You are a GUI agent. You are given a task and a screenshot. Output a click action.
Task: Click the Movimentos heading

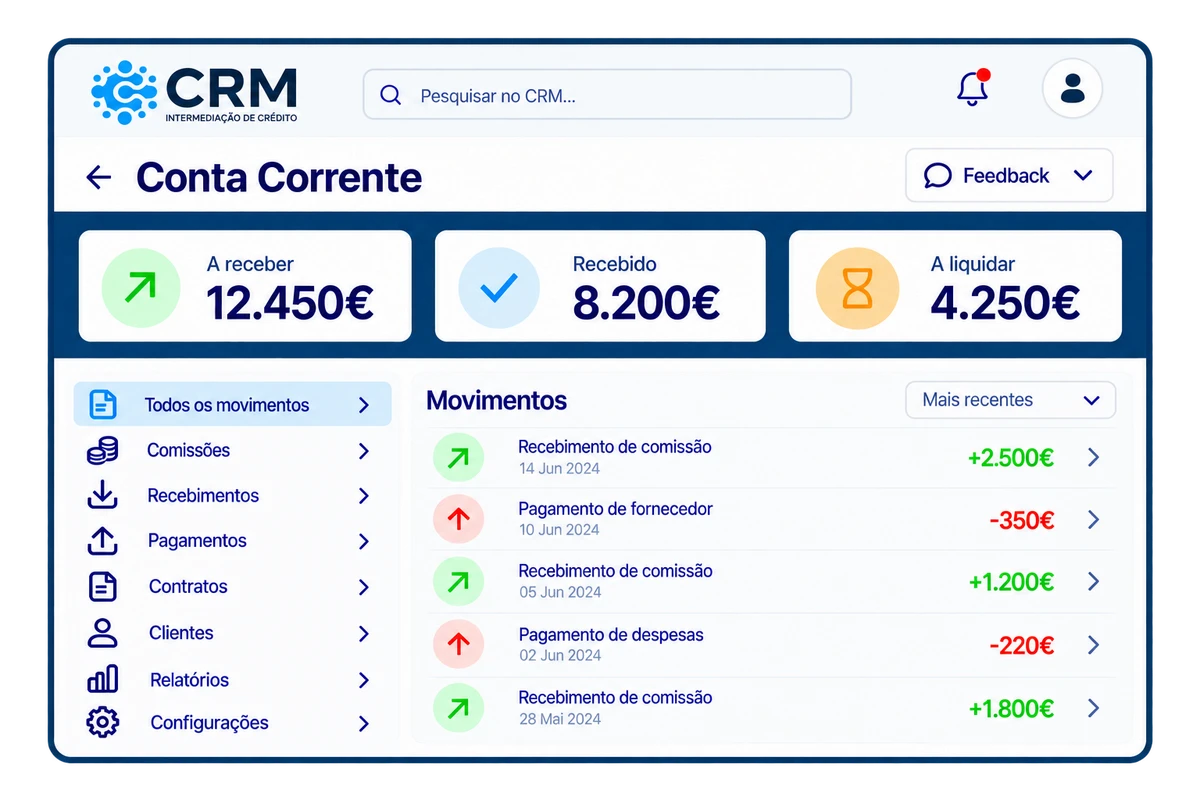click(x=496, y=401)
